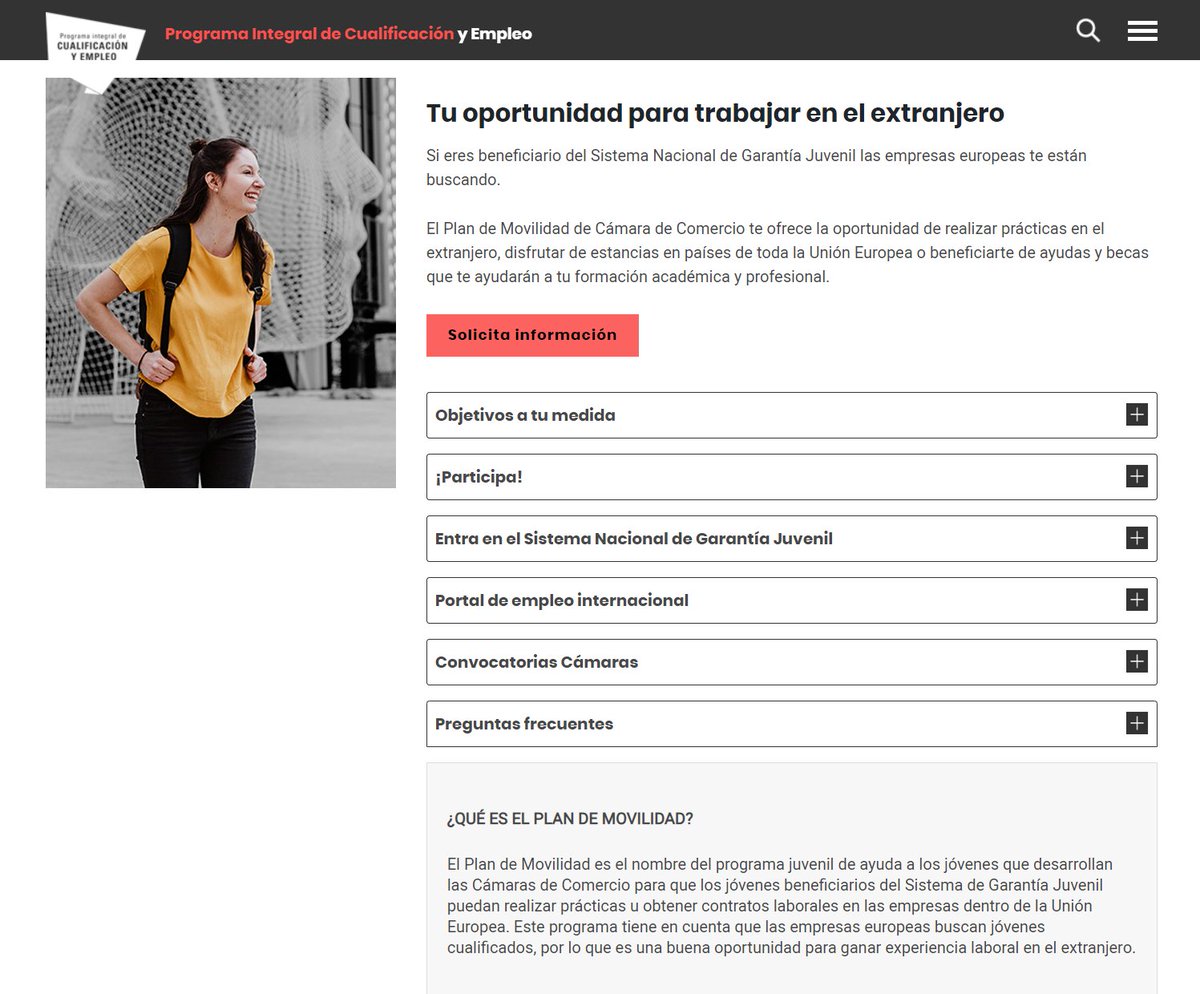Open the search magnifier icon

point(1088,31)
